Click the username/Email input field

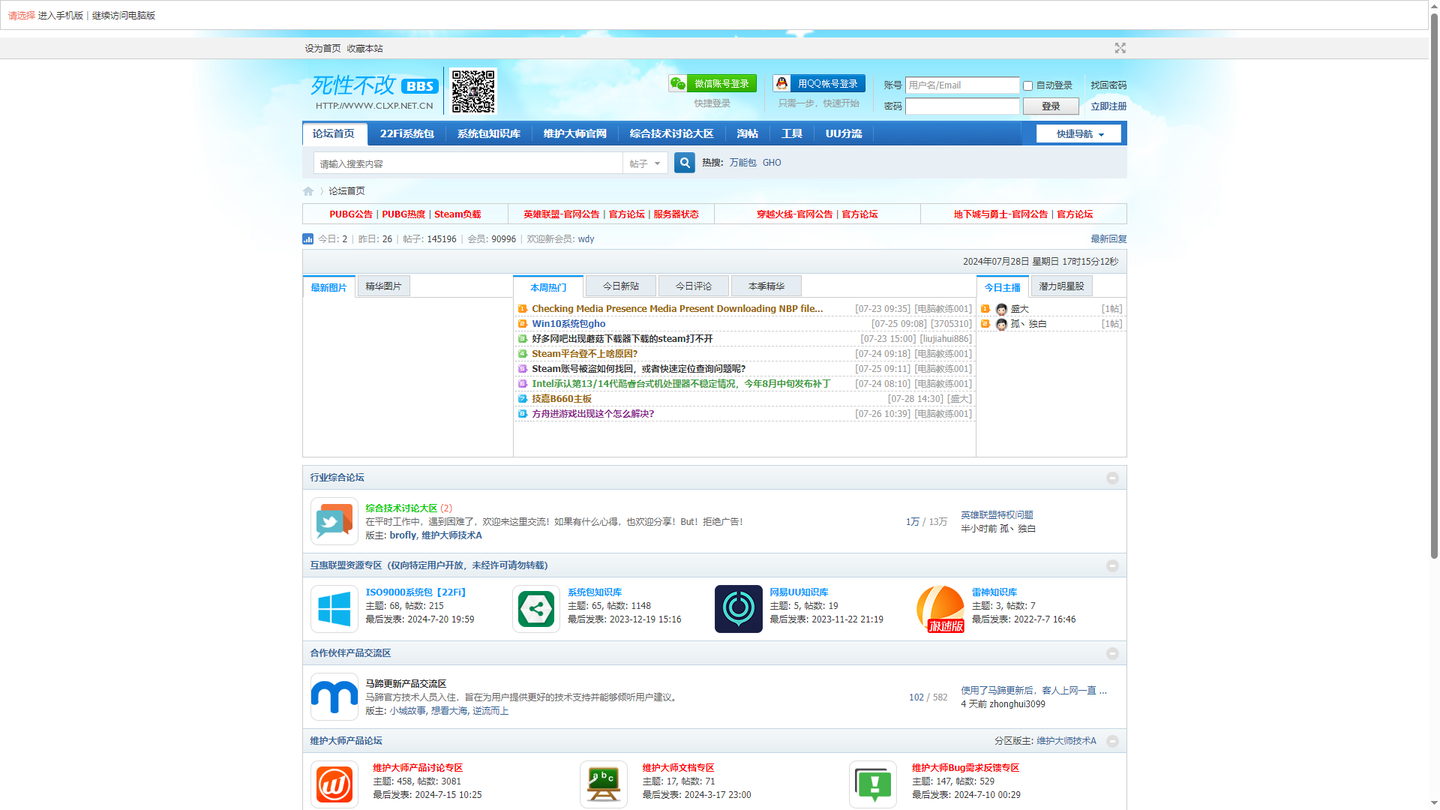click(x=962, y=86)
